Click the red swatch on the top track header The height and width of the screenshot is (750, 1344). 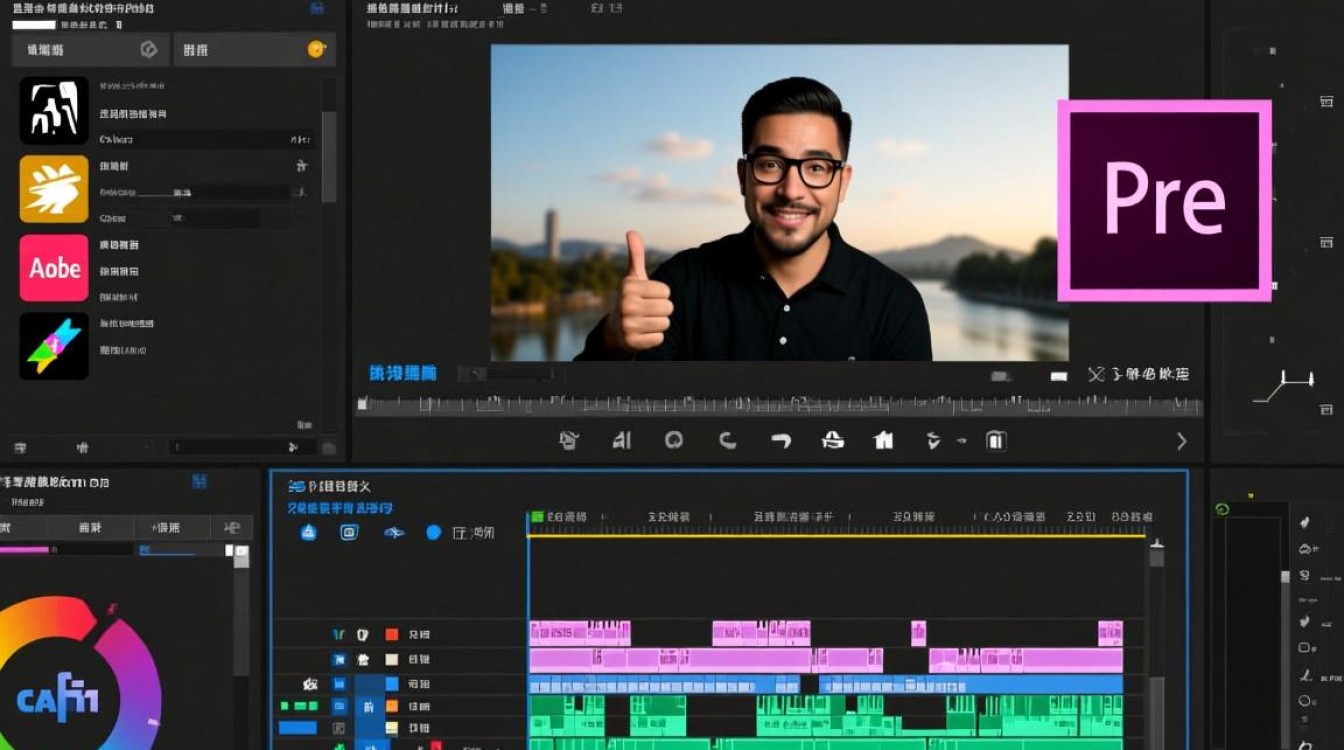[x=392, y=634]
